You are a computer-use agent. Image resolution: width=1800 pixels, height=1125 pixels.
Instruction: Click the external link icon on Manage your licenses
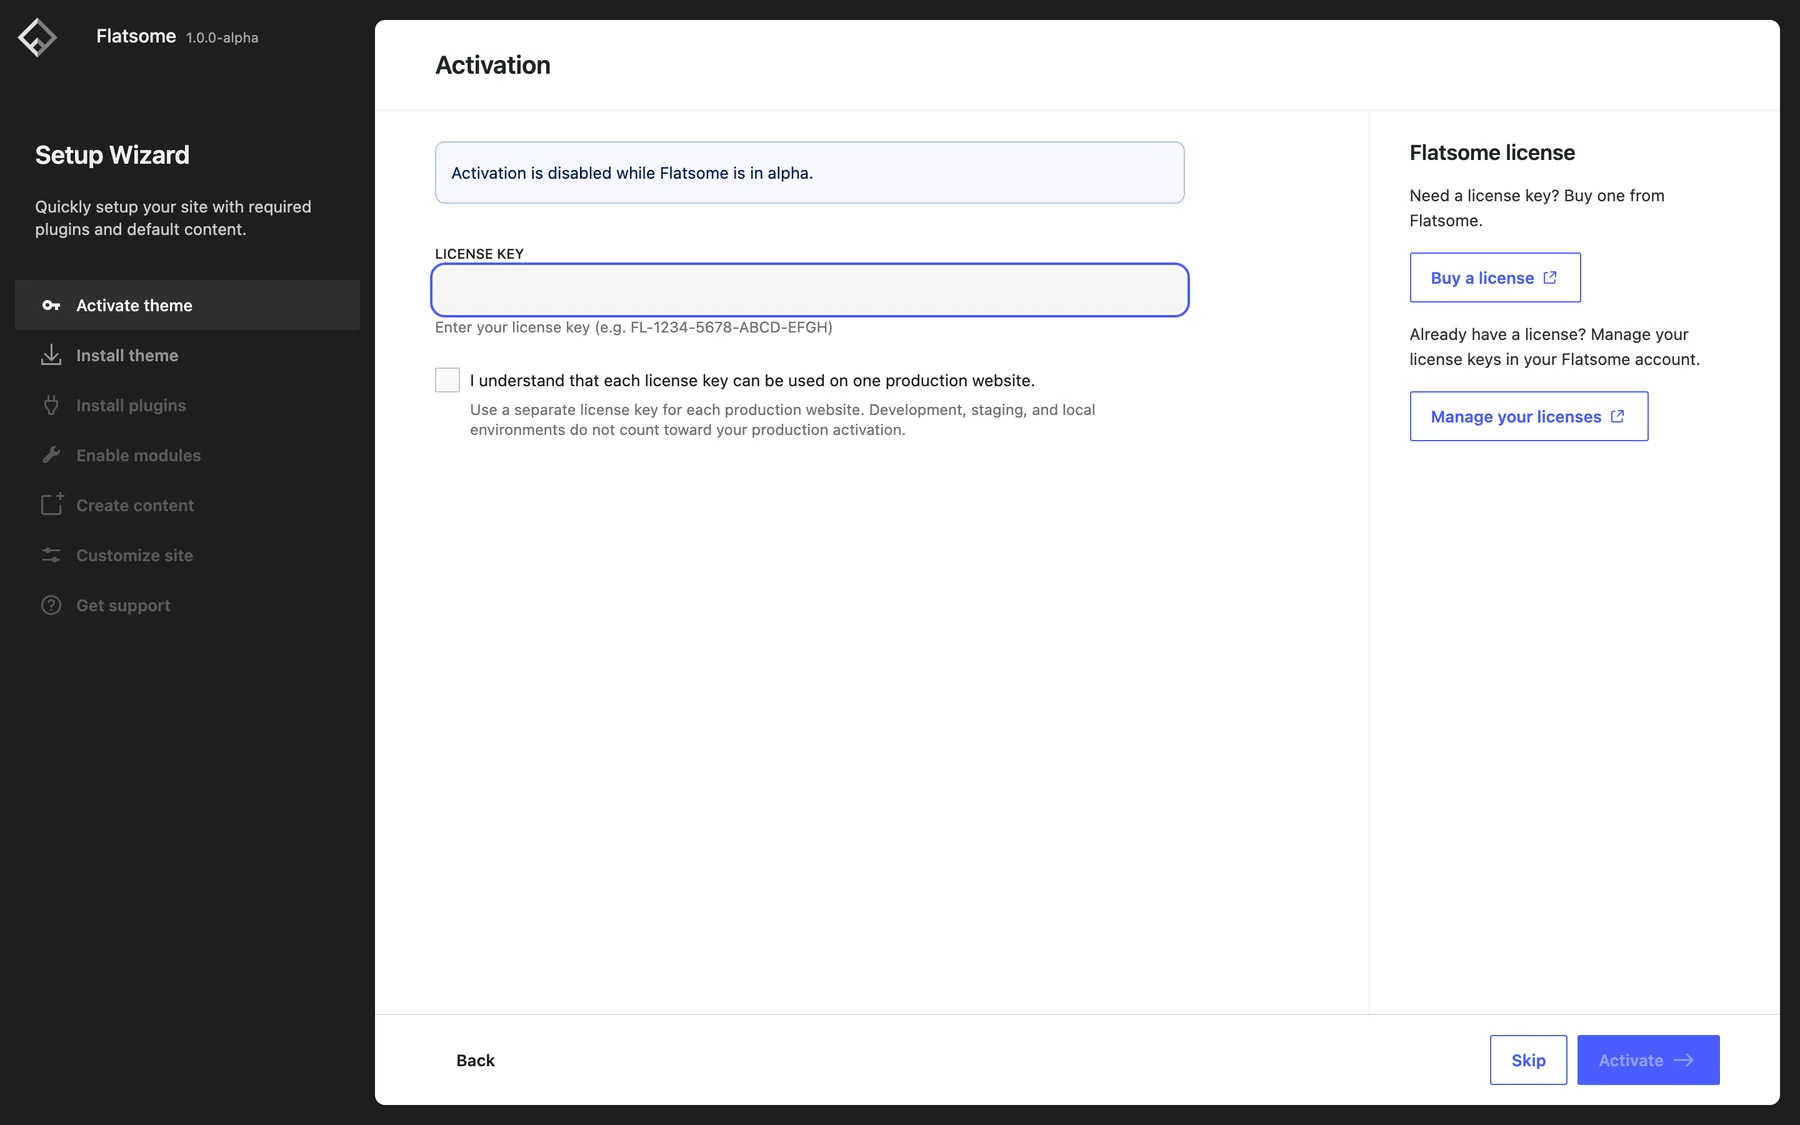coord(1617,416)
